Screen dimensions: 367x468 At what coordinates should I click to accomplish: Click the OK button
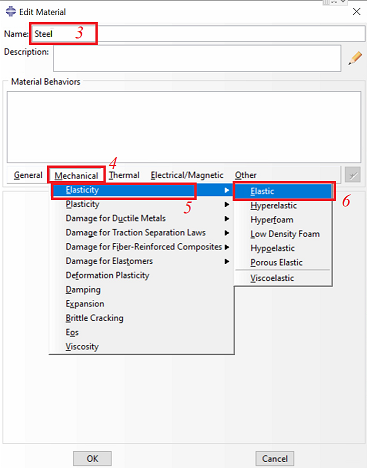(92, 459)
